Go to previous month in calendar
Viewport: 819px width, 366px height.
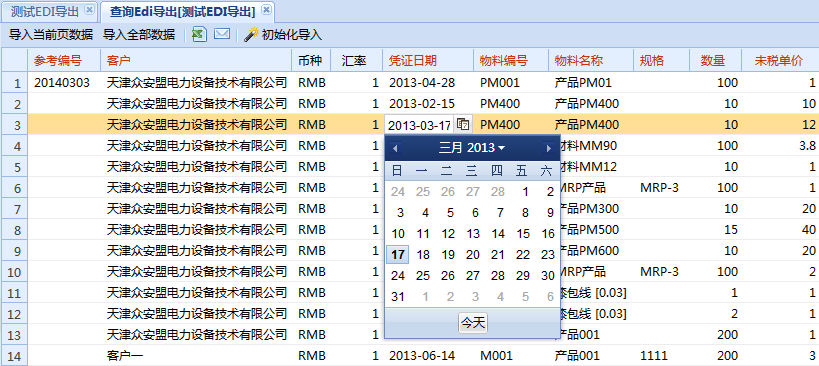pos(395,148)
